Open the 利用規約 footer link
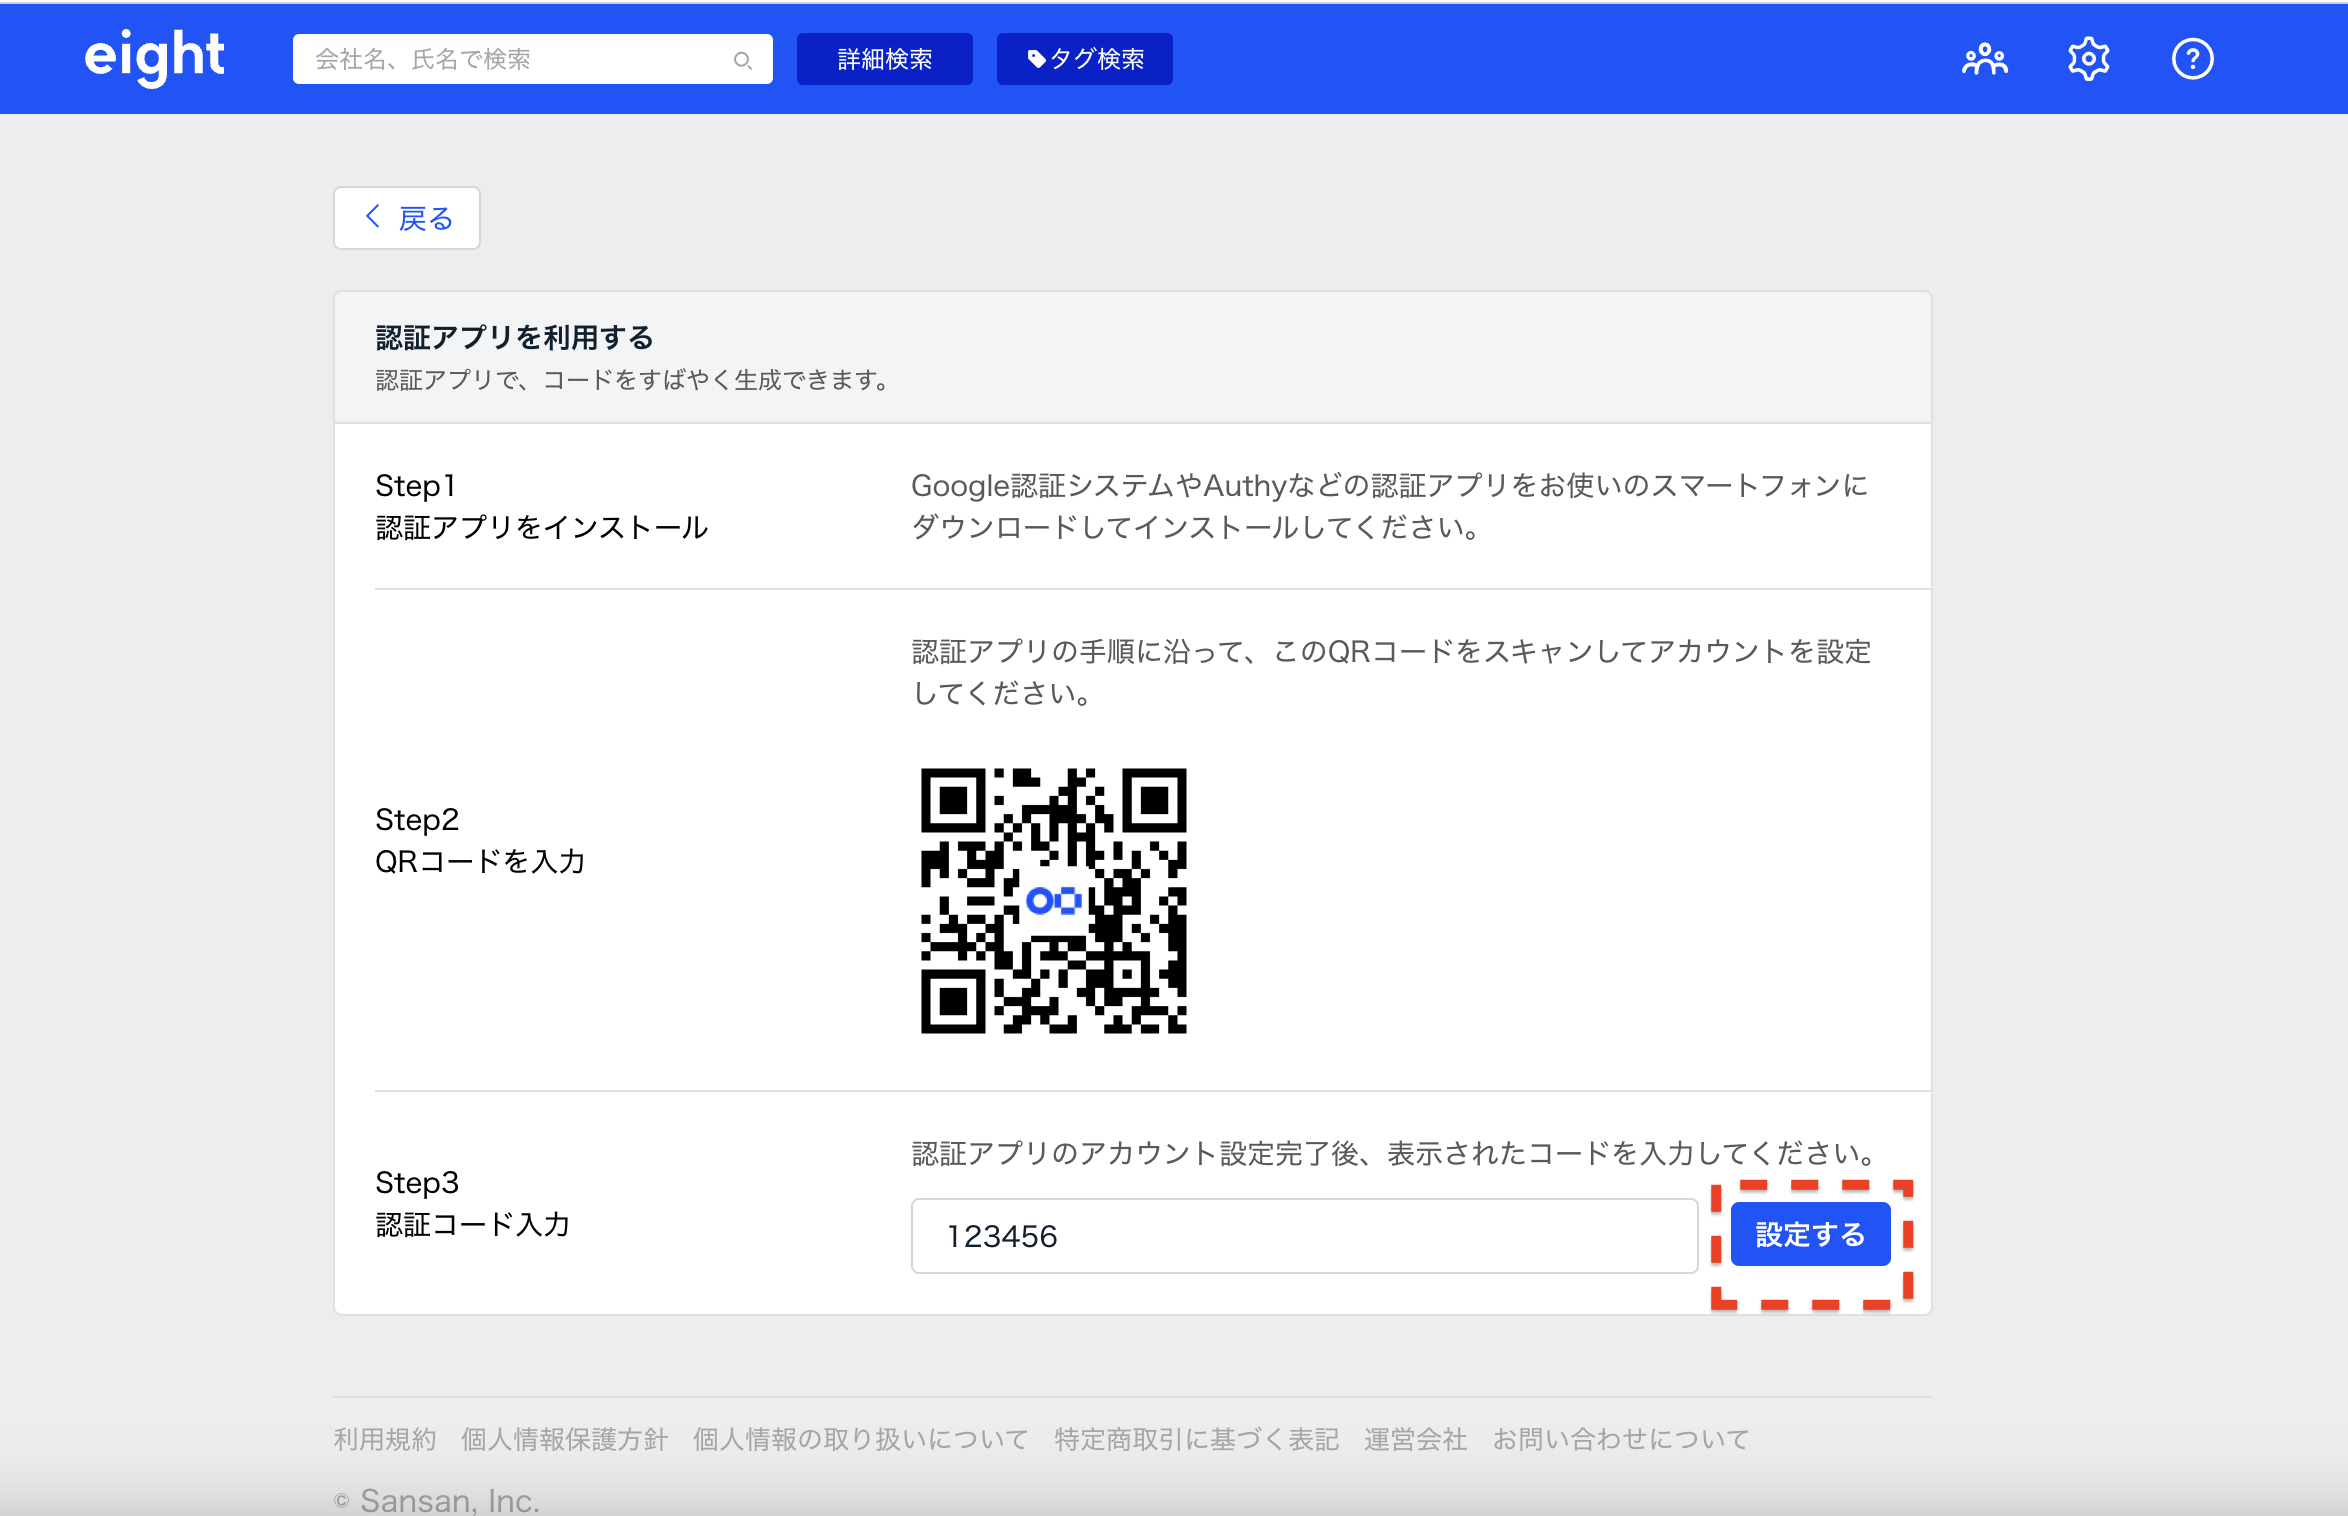The image size is (2348, 1516). [385, 1439]
